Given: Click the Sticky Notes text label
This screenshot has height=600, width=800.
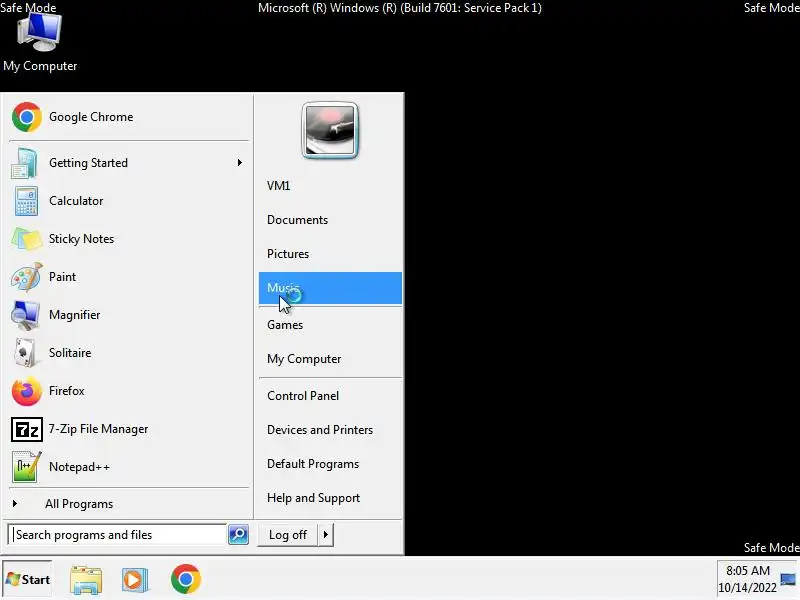Looking at the screenshot, I should (x=81, y=239).
